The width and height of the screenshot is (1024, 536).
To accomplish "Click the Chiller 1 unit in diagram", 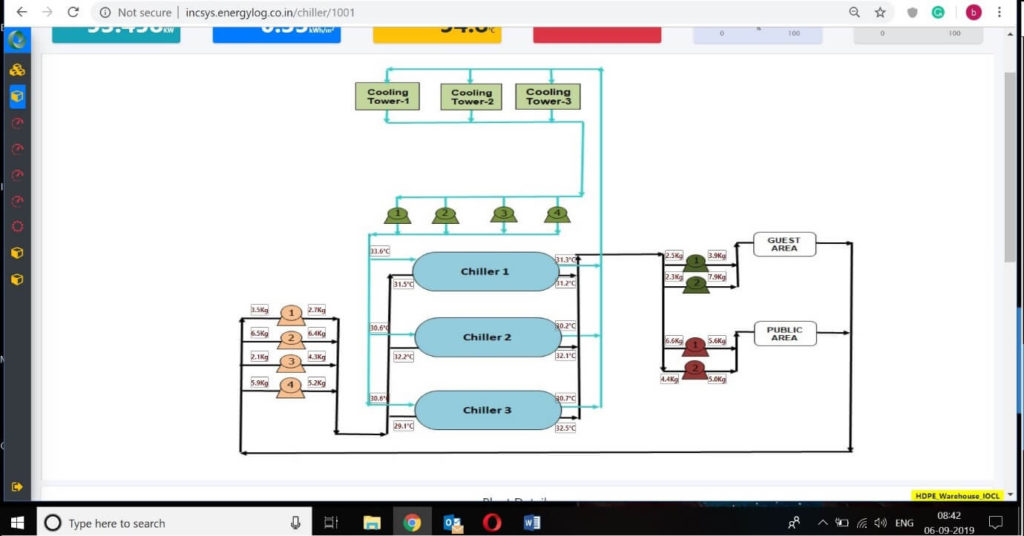I will tap(486, 272).
